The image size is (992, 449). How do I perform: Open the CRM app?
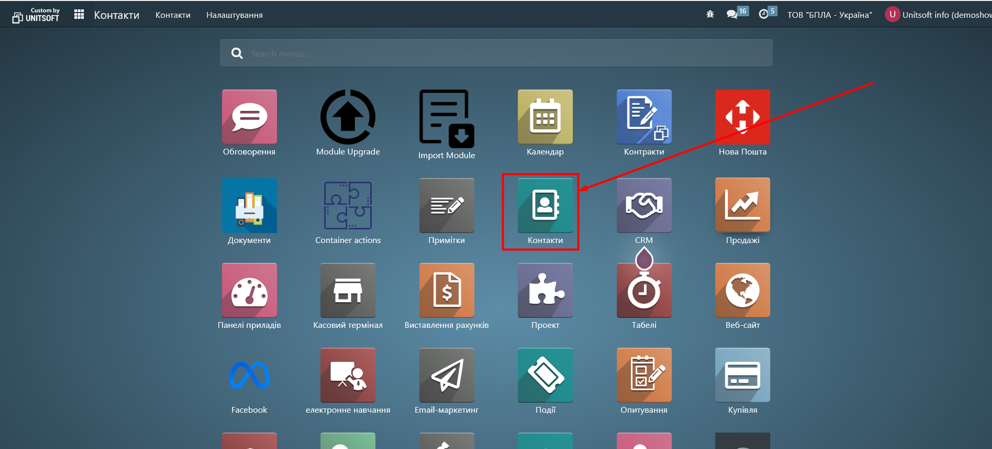coord(644,206)
